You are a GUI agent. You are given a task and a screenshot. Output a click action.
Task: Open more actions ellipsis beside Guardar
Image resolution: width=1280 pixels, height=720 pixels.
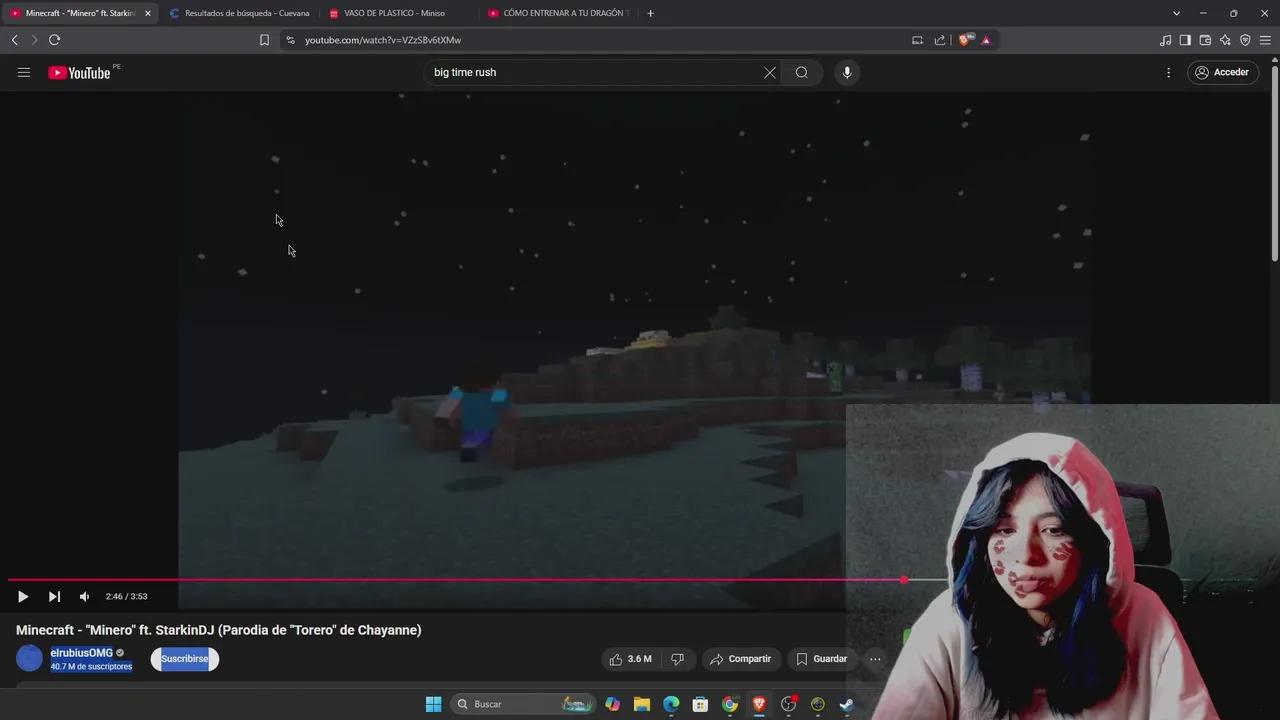click(x=875, y=659)
